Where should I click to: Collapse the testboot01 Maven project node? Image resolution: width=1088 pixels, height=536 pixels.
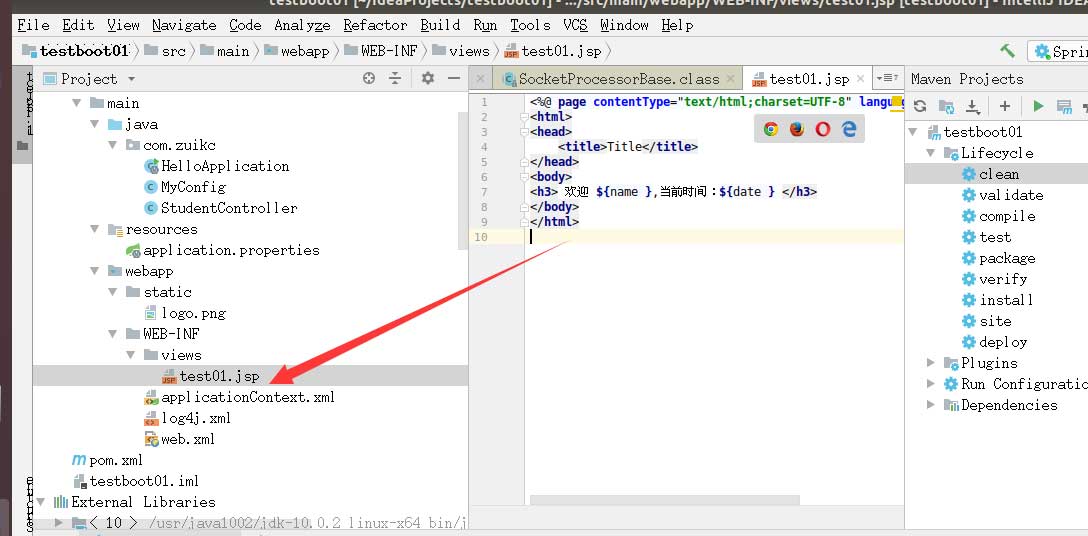click(914, 132)
